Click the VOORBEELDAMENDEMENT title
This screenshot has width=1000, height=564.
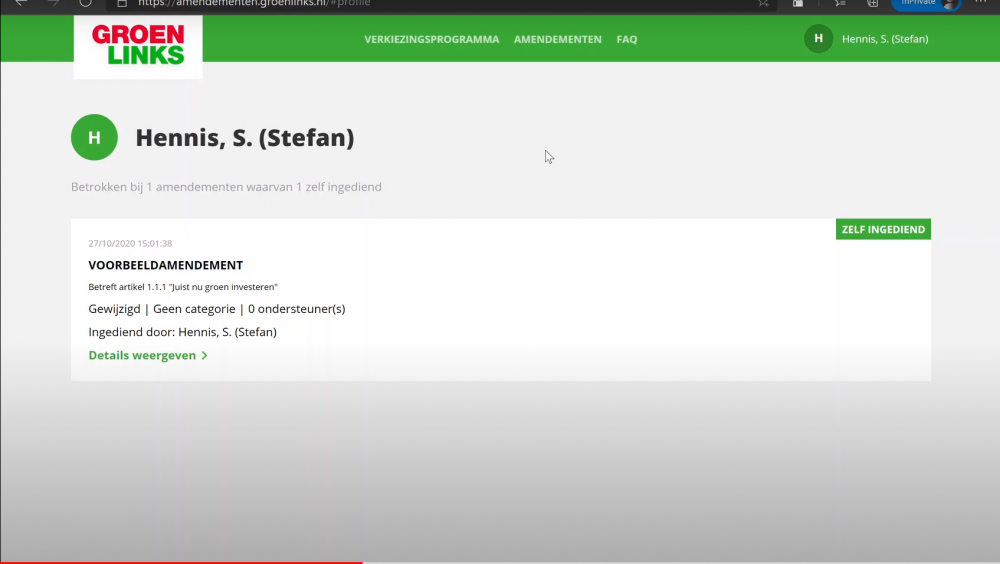point(165,265)
